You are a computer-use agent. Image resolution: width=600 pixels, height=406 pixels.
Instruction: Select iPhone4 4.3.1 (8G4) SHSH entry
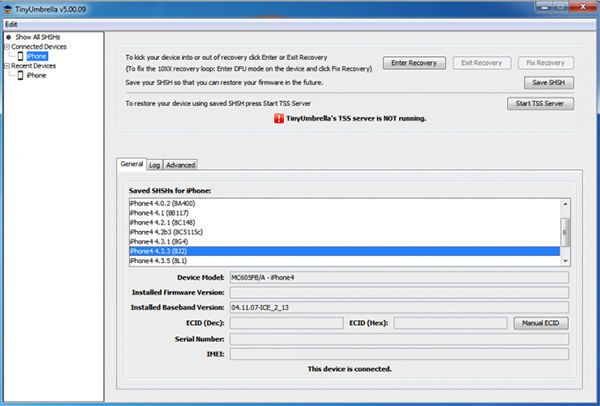tap(344, 241)
